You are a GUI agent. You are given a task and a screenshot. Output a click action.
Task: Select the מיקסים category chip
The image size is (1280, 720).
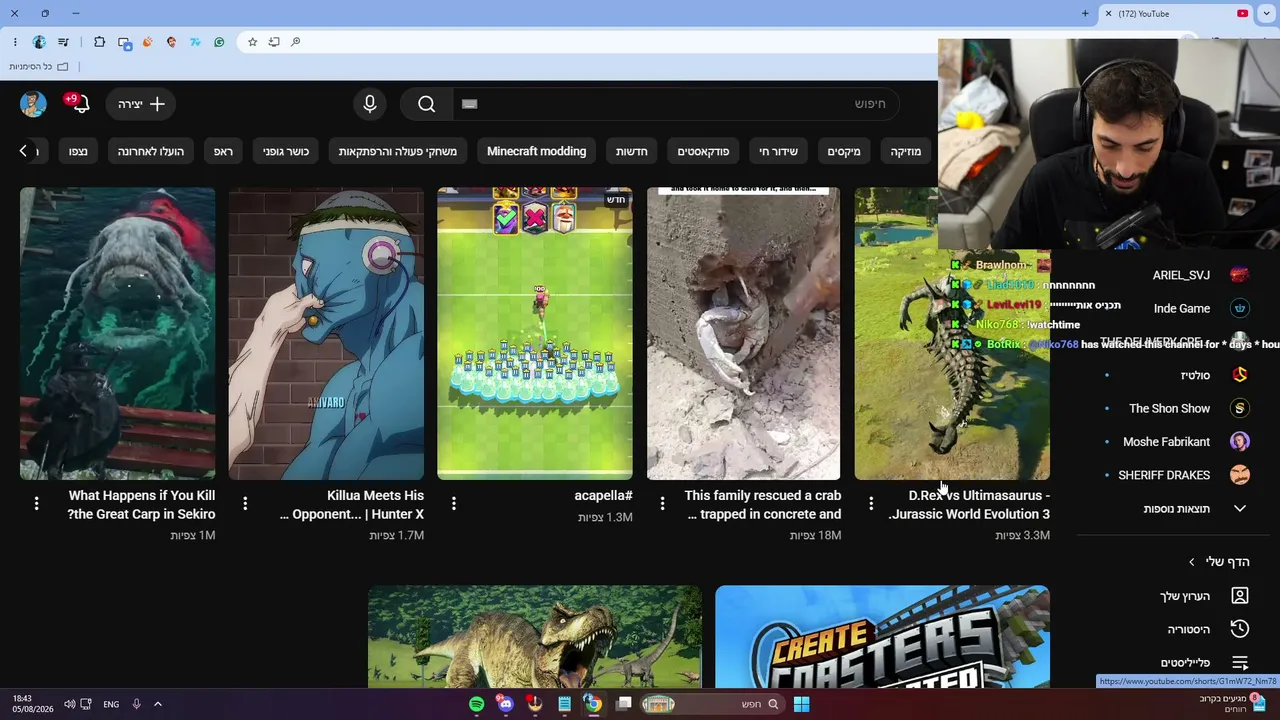tap(844, 151)
